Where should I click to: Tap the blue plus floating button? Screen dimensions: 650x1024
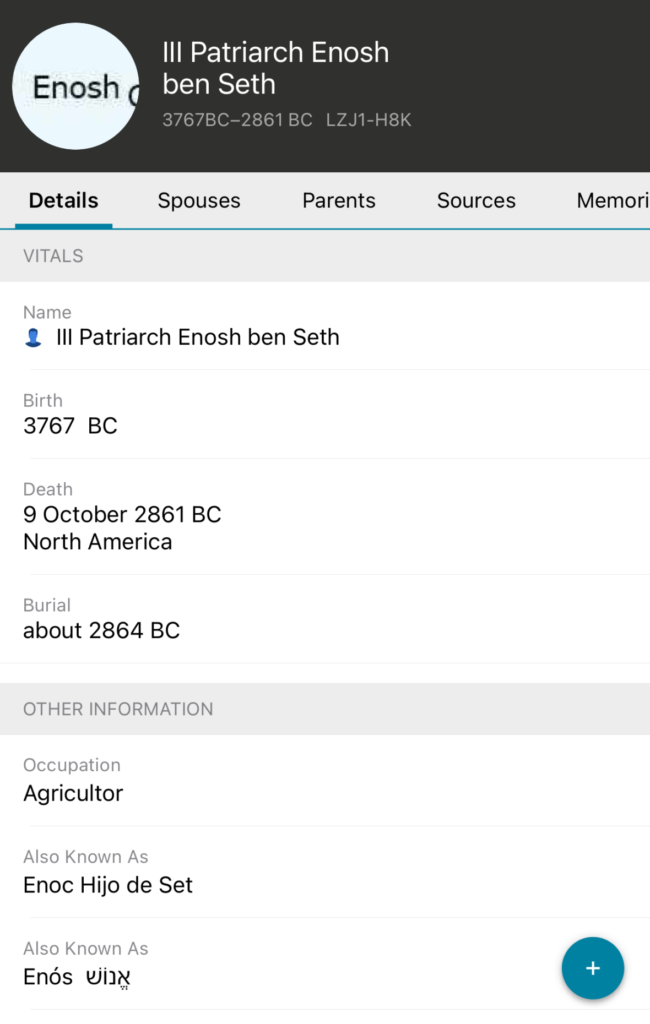pos(592,968)
